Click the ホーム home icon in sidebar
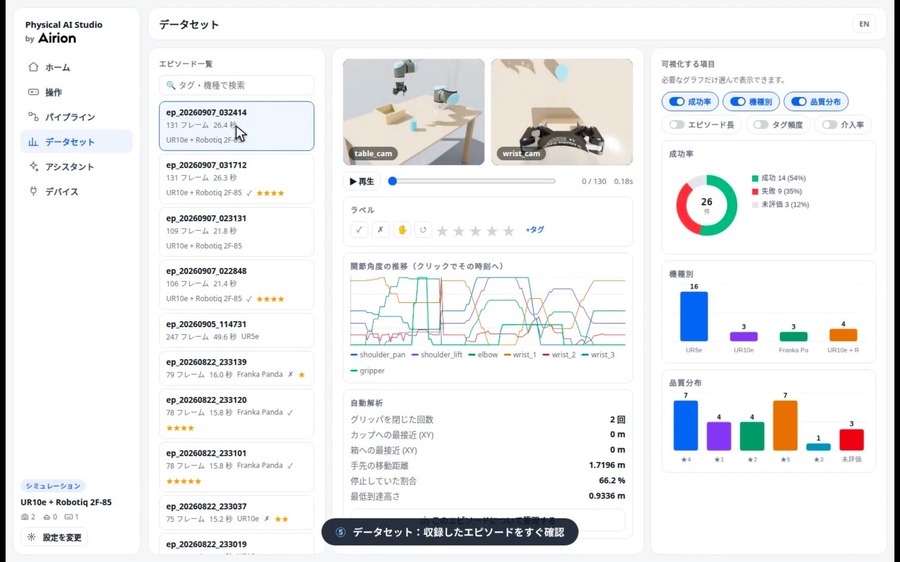Viewport: 900px width, 562px height. click(33, 67)
